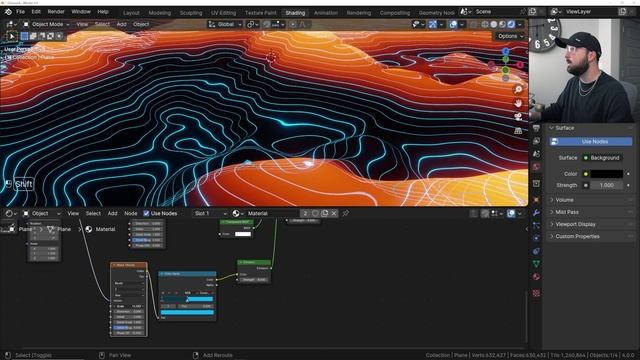Viewport: 640px width, 360px height.
Task: Open the File menu
Action: click(20, 12)
